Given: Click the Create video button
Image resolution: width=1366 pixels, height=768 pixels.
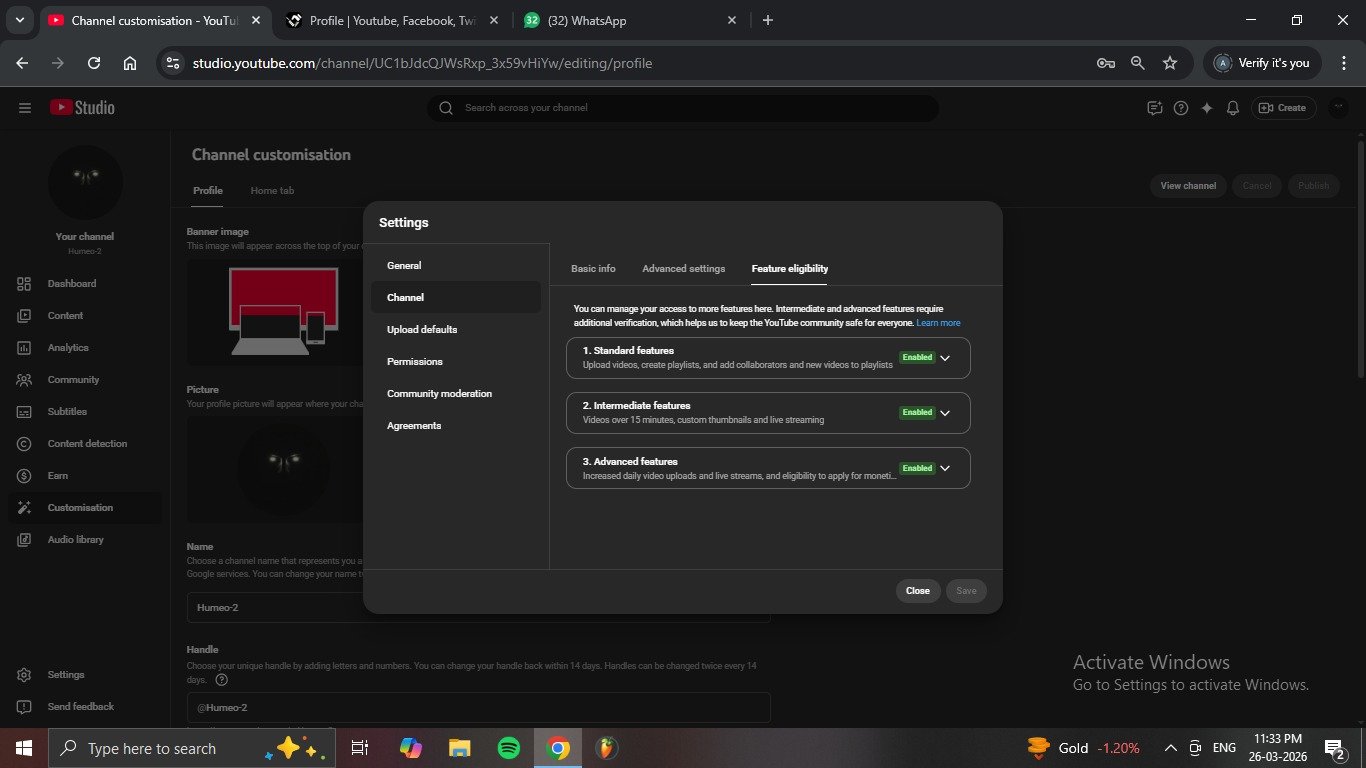Looking at the screenshot, I should coord(1282,108).
